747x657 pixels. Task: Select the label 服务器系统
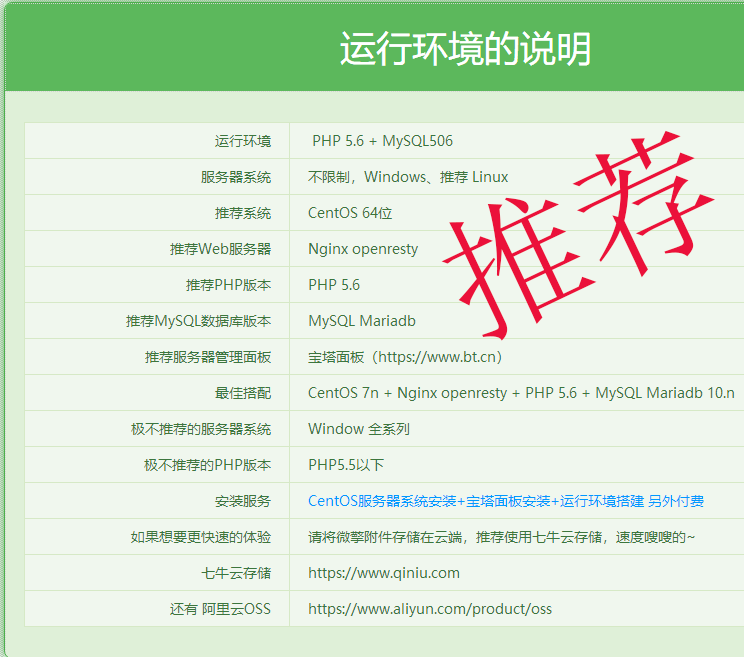pyautogui.click(x=236, y=177)
